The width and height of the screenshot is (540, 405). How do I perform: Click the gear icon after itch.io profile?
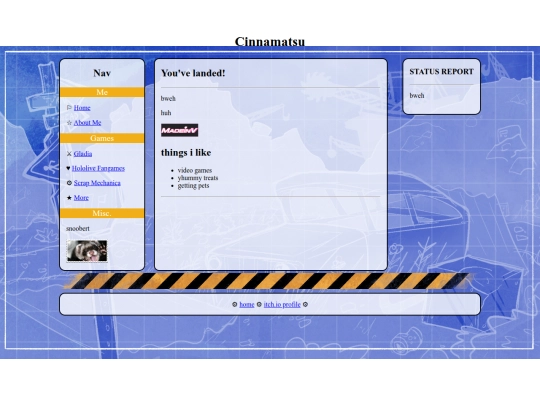pyautogui.click(x=305, y=304)
